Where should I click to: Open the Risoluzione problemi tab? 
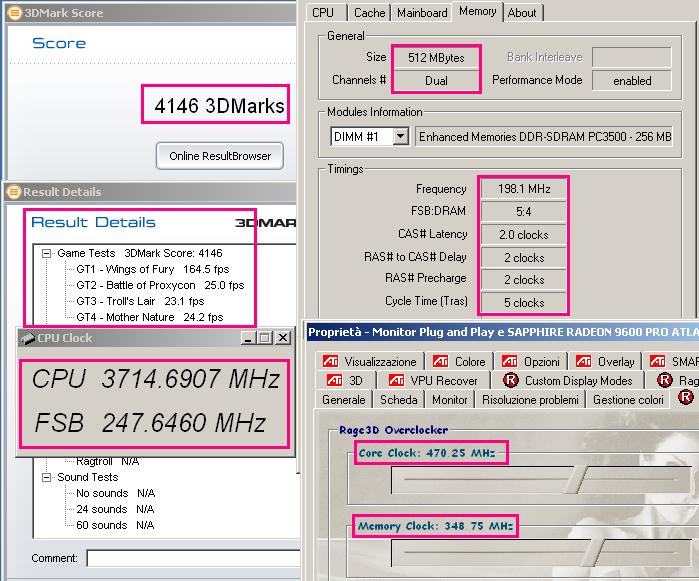(530, 400)
